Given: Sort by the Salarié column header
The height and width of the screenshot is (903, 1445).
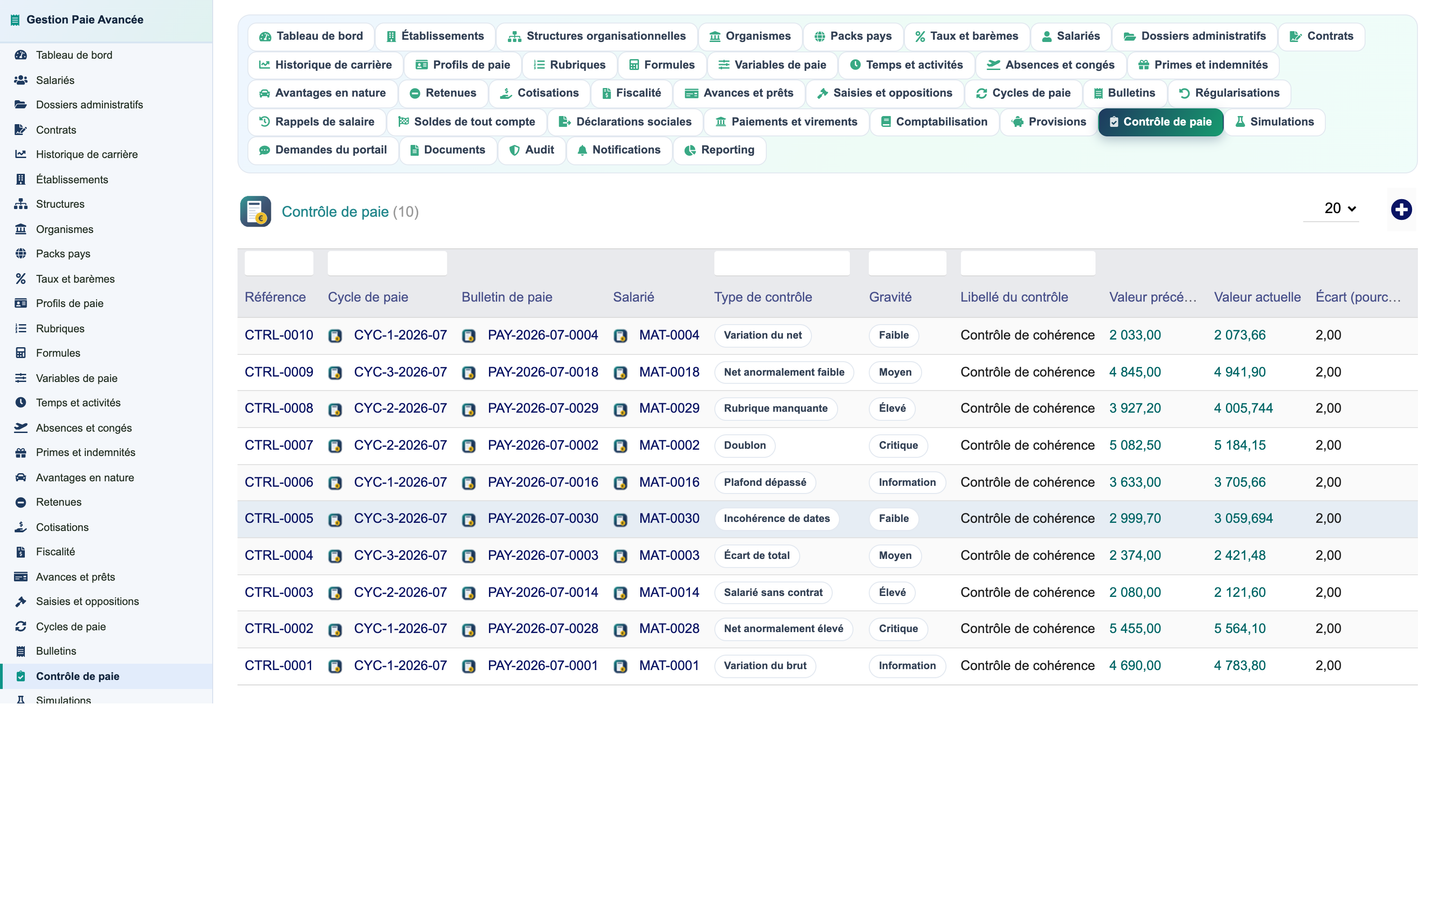Looking at the screenshot, I should pyautogui.click(x=634, y=297).
